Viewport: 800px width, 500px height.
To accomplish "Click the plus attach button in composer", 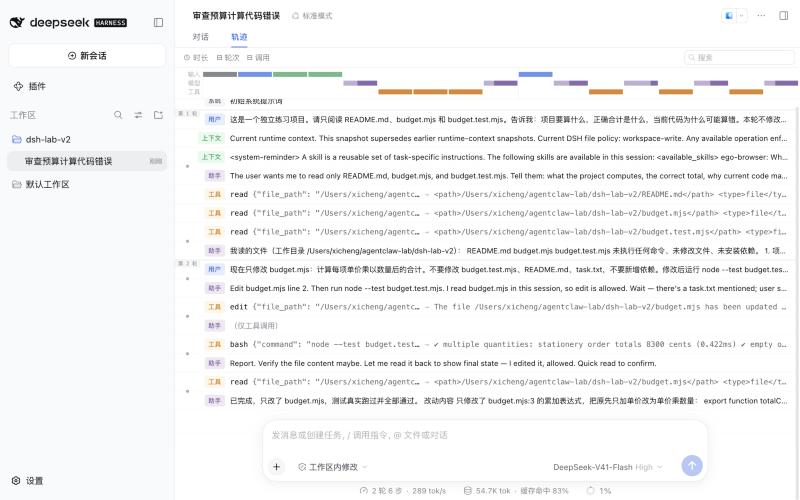I will pyautogui.click(x=277, y=466).
